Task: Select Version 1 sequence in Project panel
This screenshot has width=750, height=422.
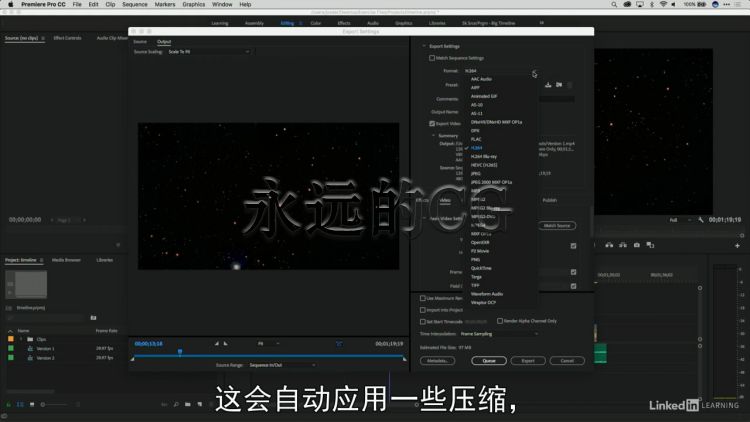Action: (x=45, y=349)
